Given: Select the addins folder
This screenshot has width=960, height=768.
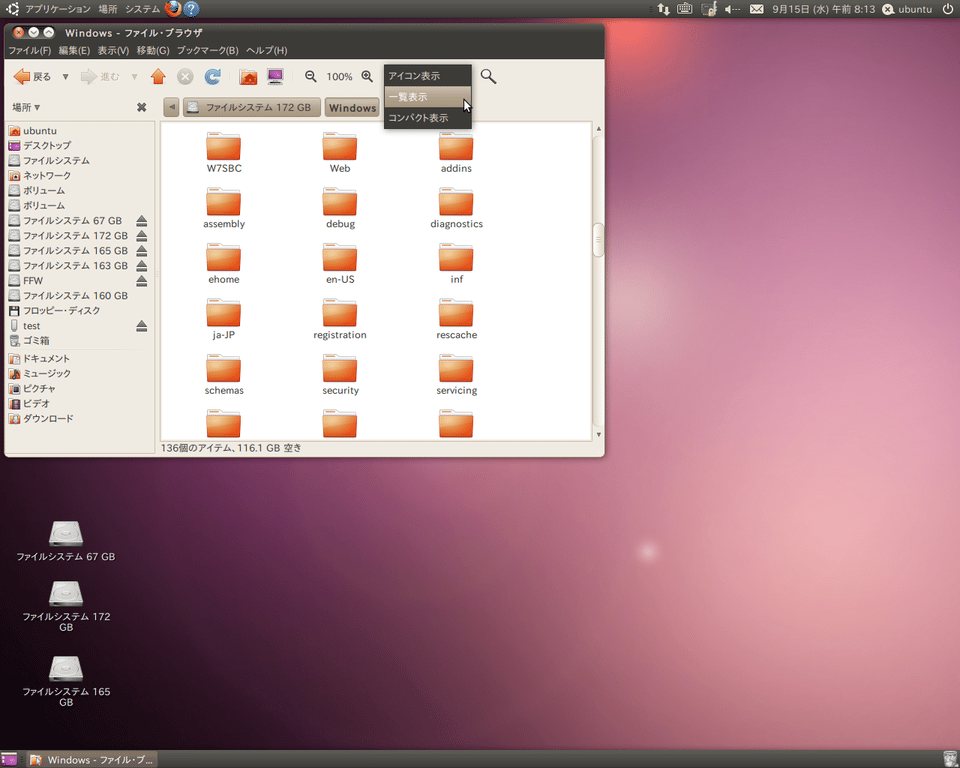Looking at the screenshot, I should [456, 152].
